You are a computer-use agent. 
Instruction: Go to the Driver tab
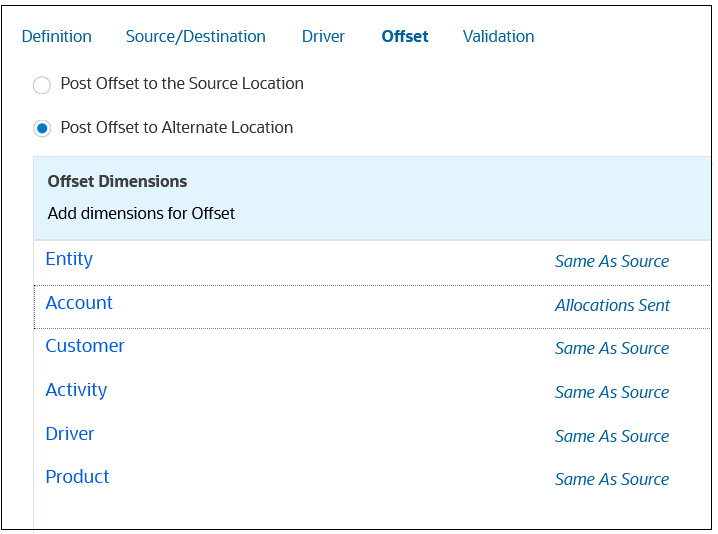pos(323,37)
